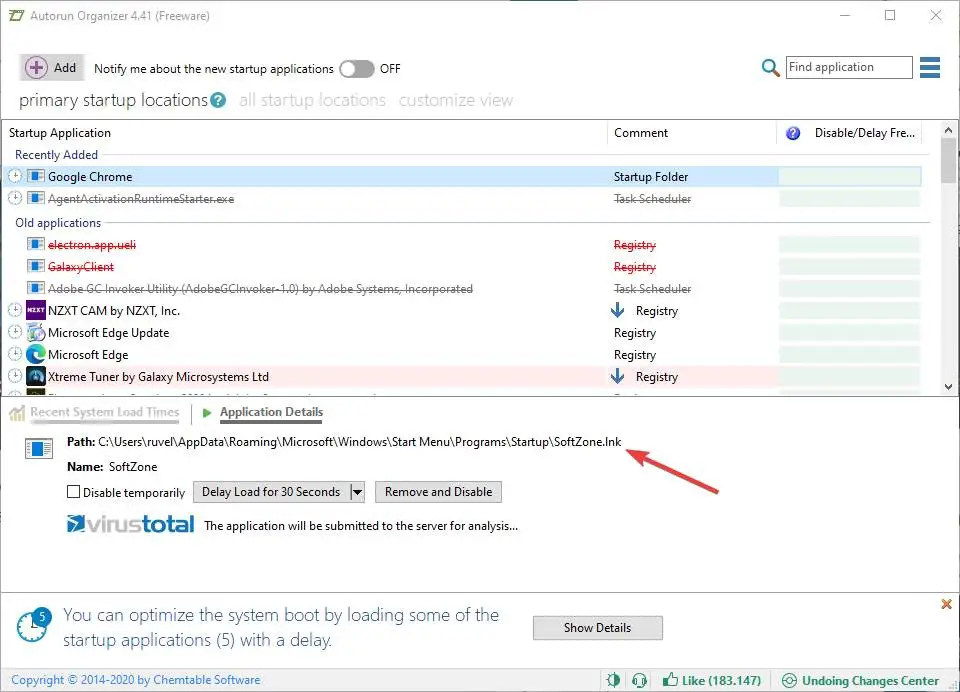Click the headset support icon in status bar
Image resolution: width=960 pixels, height=692 pixels.
[639, 680]
